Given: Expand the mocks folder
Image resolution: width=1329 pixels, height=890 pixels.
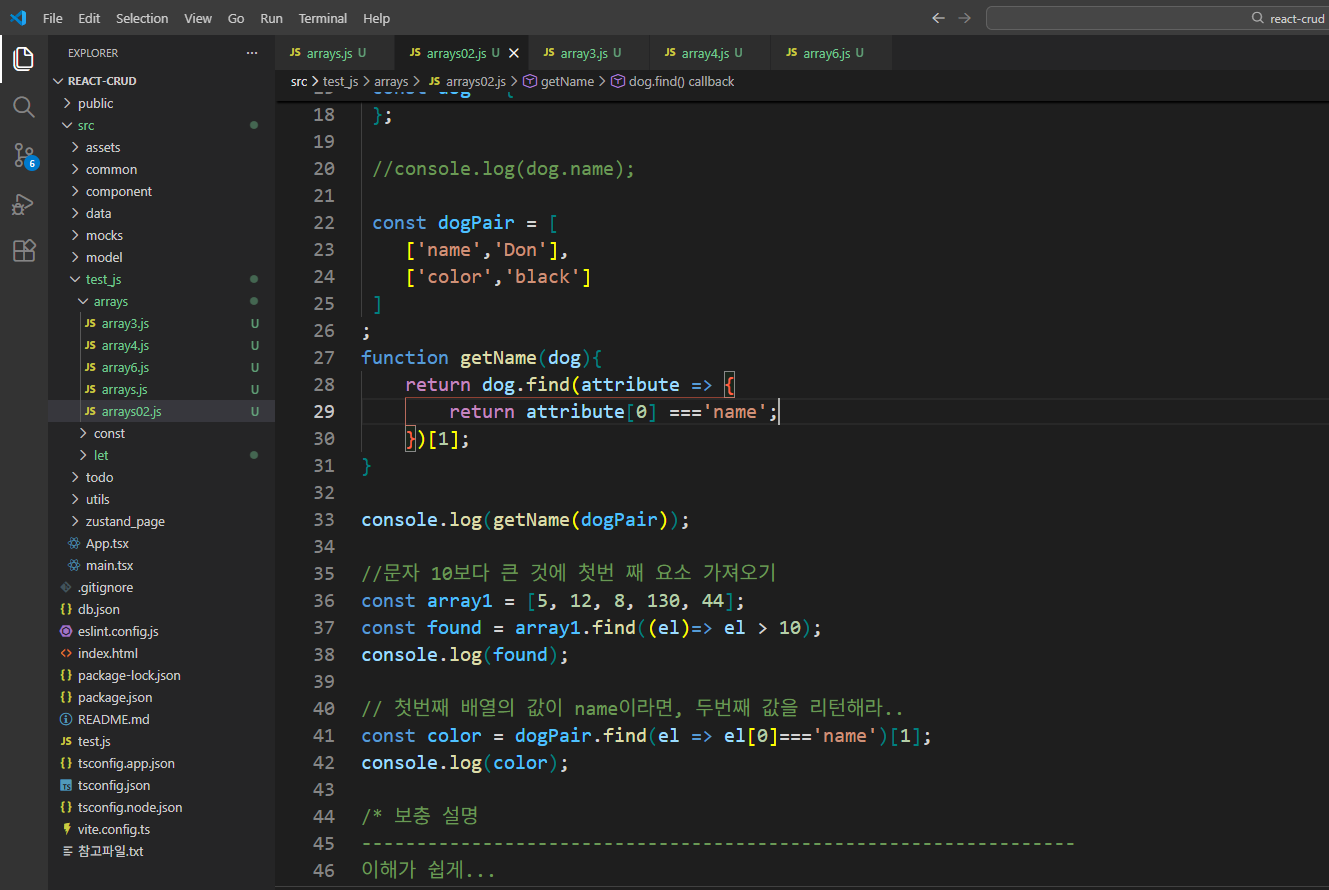Looking at the screenshot, I should coord(75,235).
